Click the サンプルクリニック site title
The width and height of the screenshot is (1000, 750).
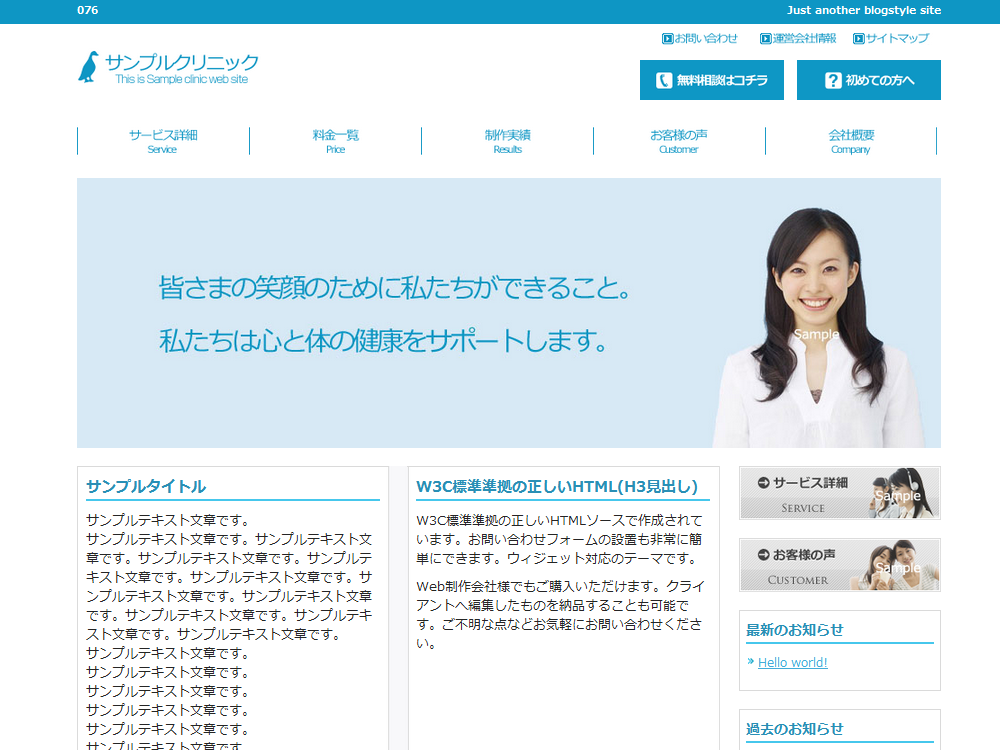pos(182,62)
